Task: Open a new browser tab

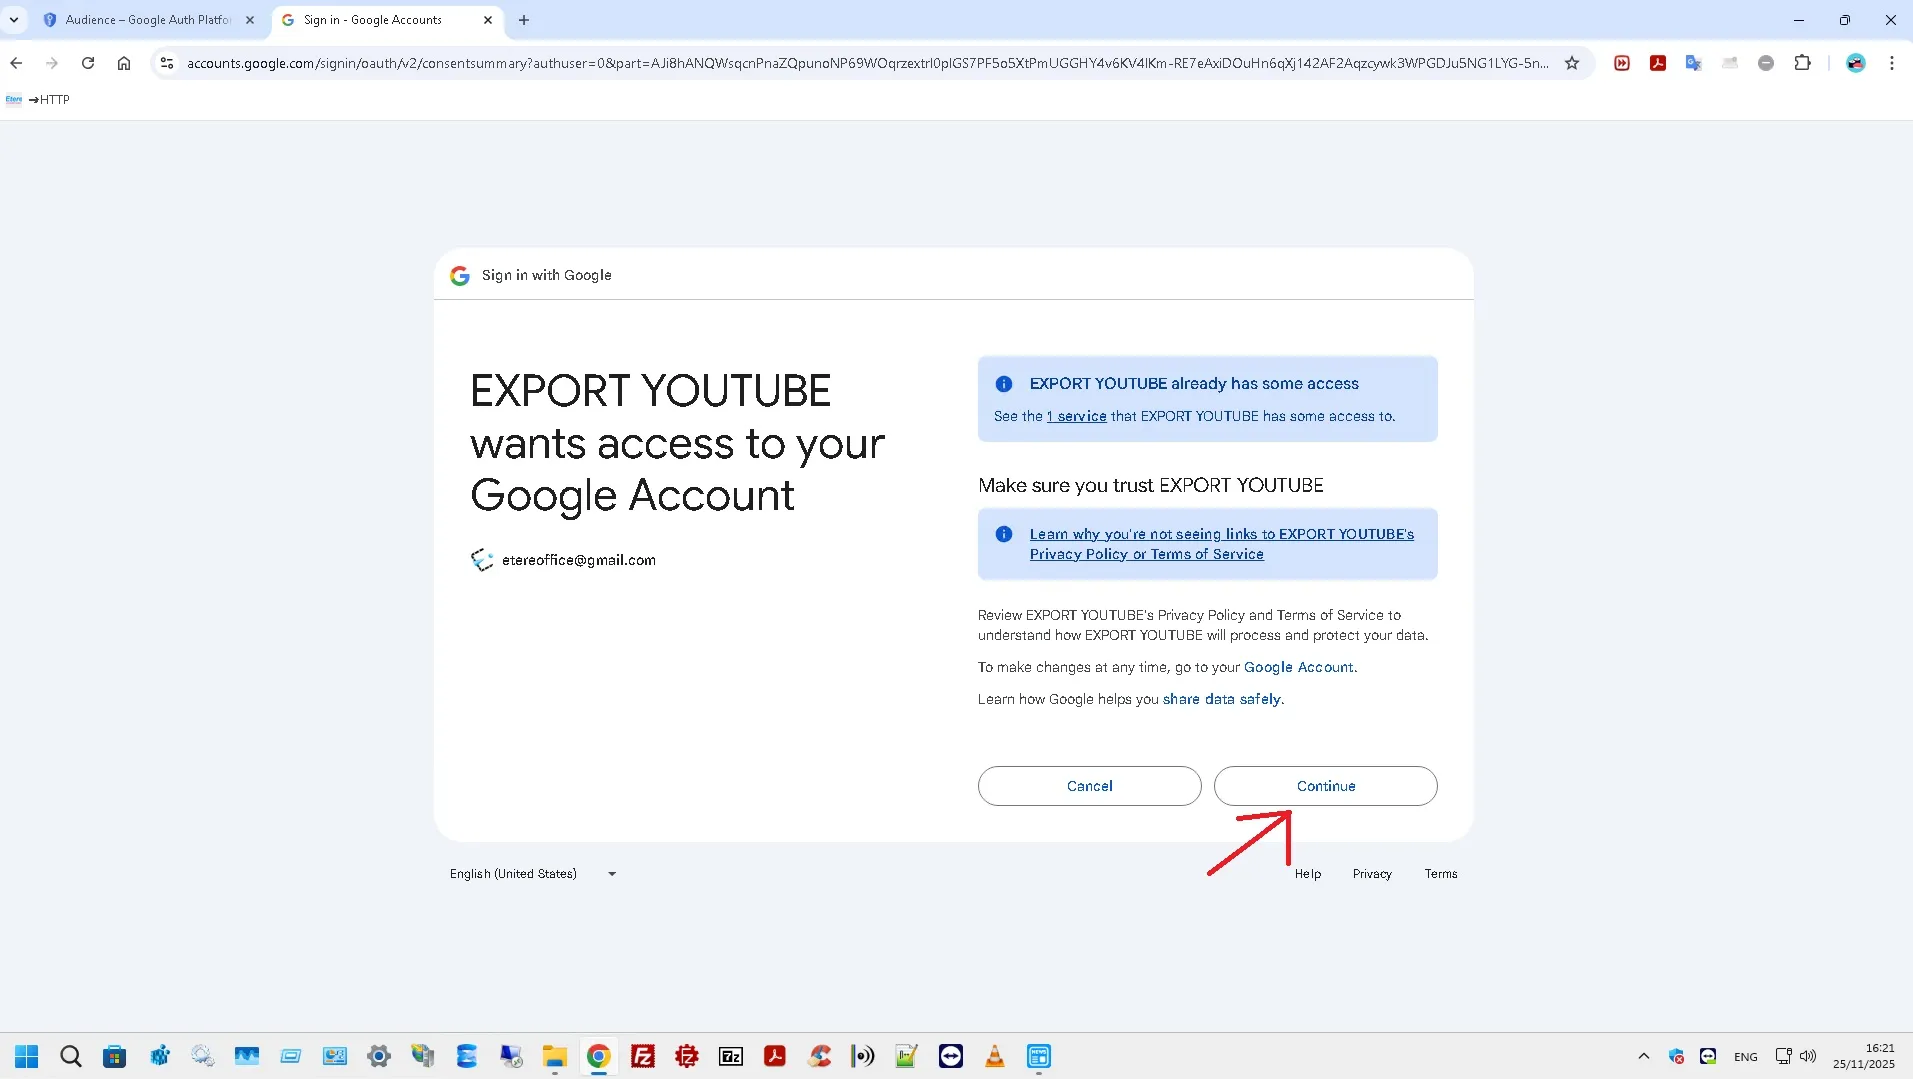Action: click(x=524, y=20)
